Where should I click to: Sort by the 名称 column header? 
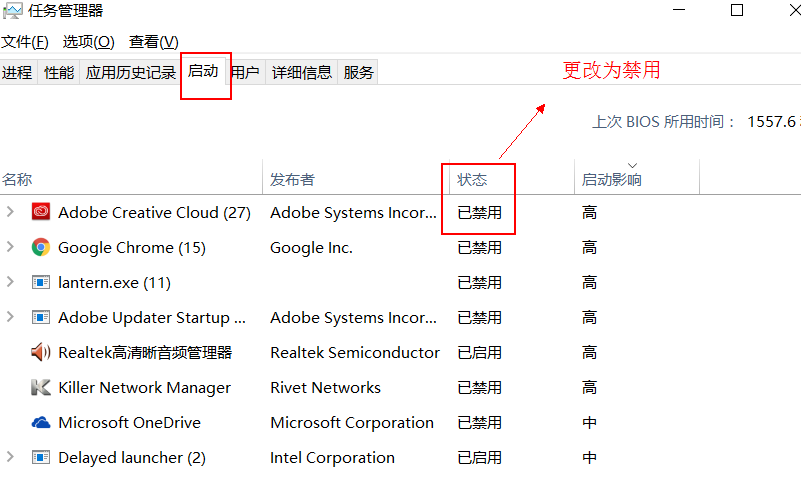[x=131, y=179]
